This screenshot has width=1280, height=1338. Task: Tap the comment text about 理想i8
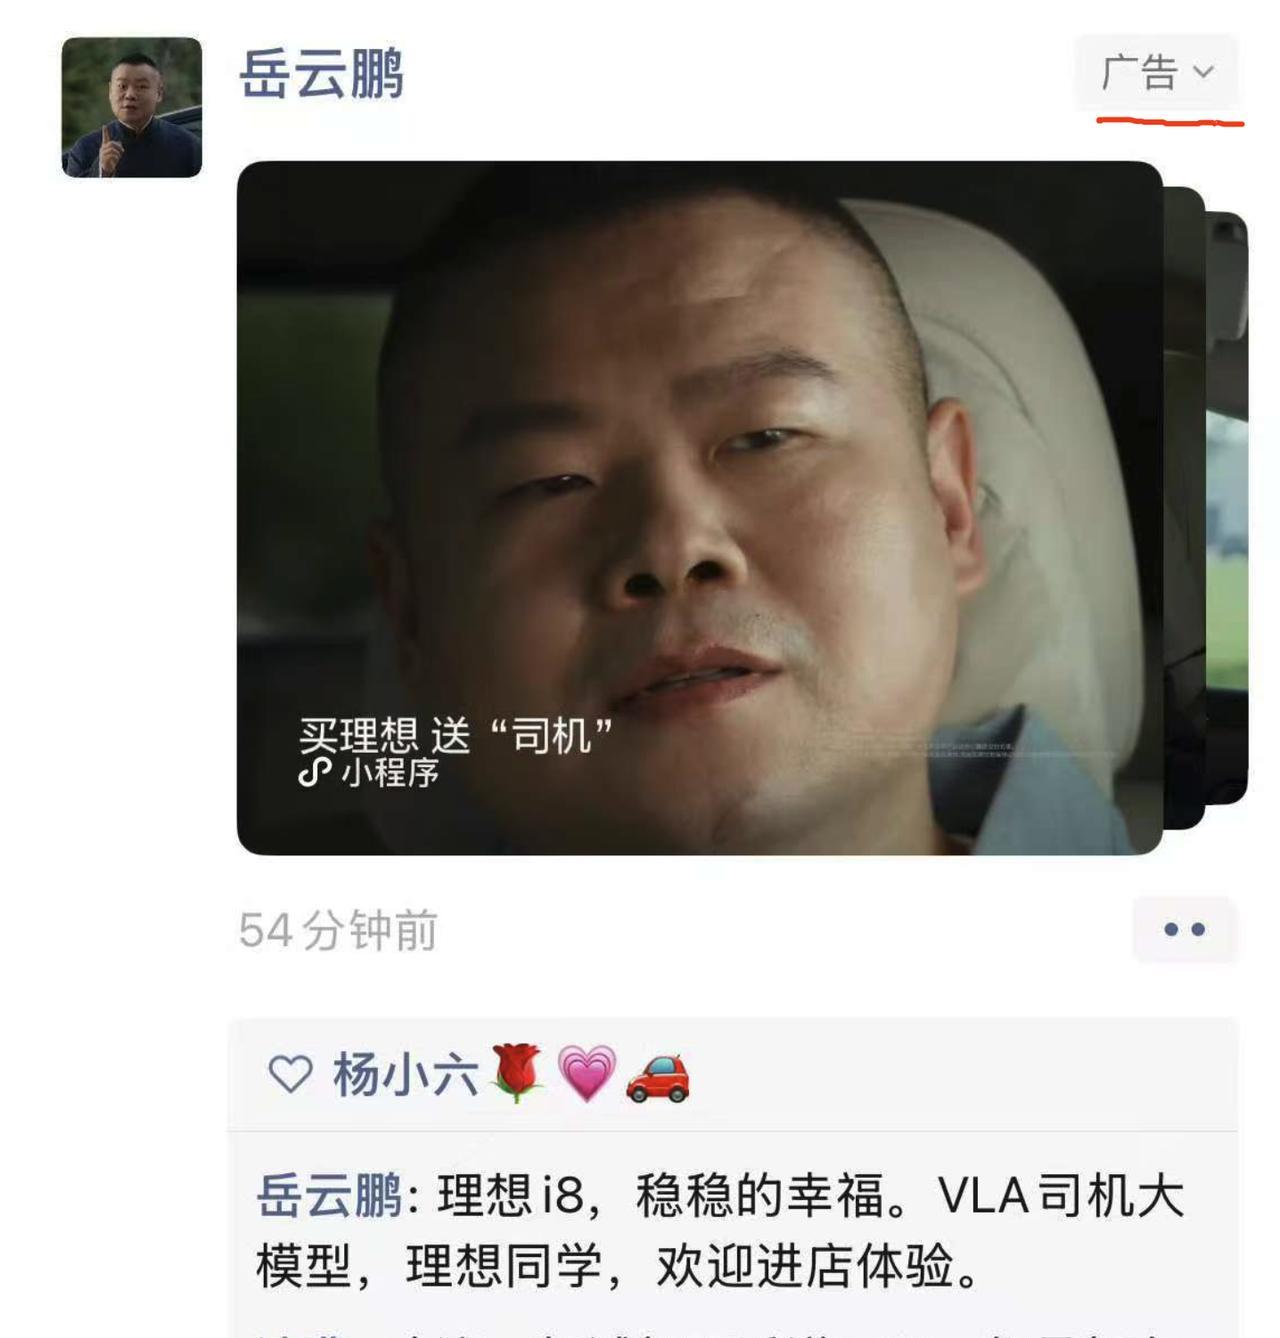(720, 1230)
